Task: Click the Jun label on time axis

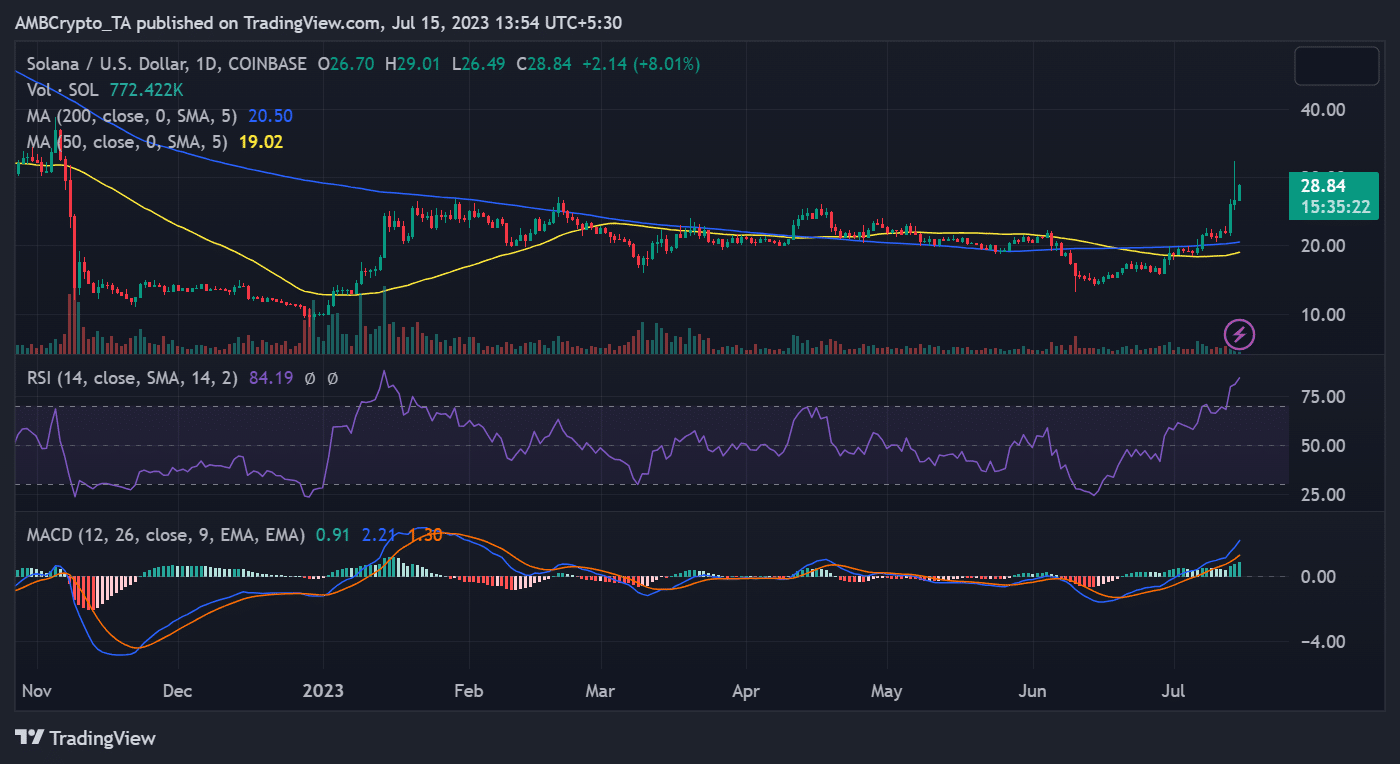Action: (x=1033, y=691)
